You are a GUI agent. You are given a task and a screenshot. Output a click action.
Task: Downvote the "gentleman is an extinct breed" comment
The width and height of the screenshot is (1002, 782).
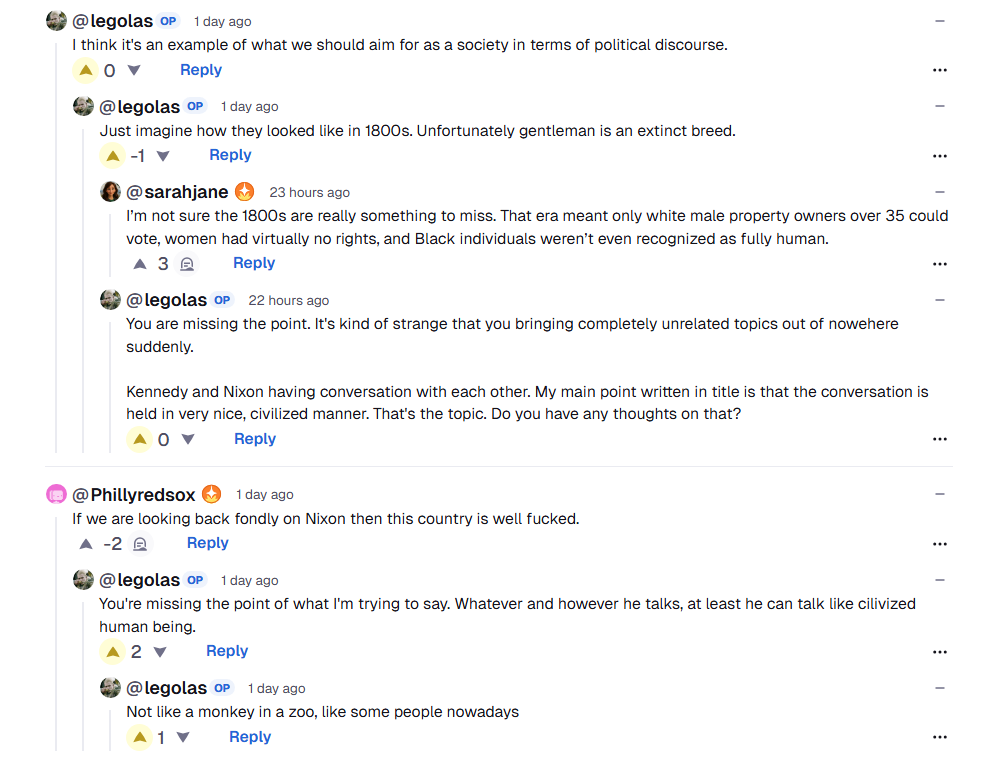163,156
